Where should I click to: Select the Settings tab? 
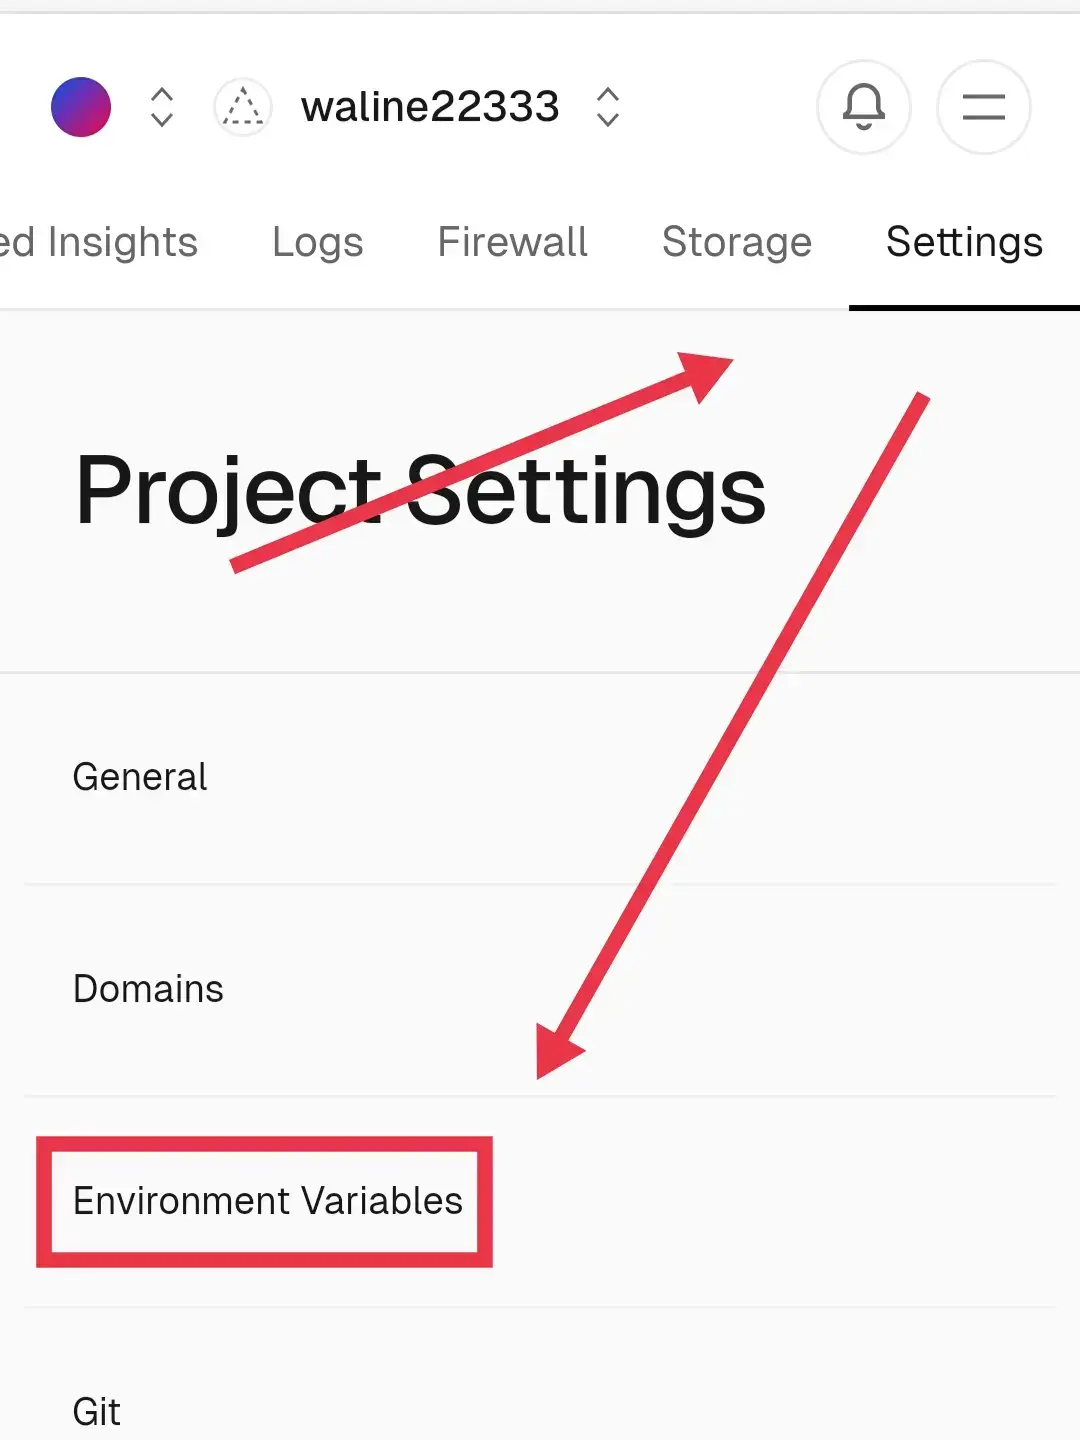[965, 242]
